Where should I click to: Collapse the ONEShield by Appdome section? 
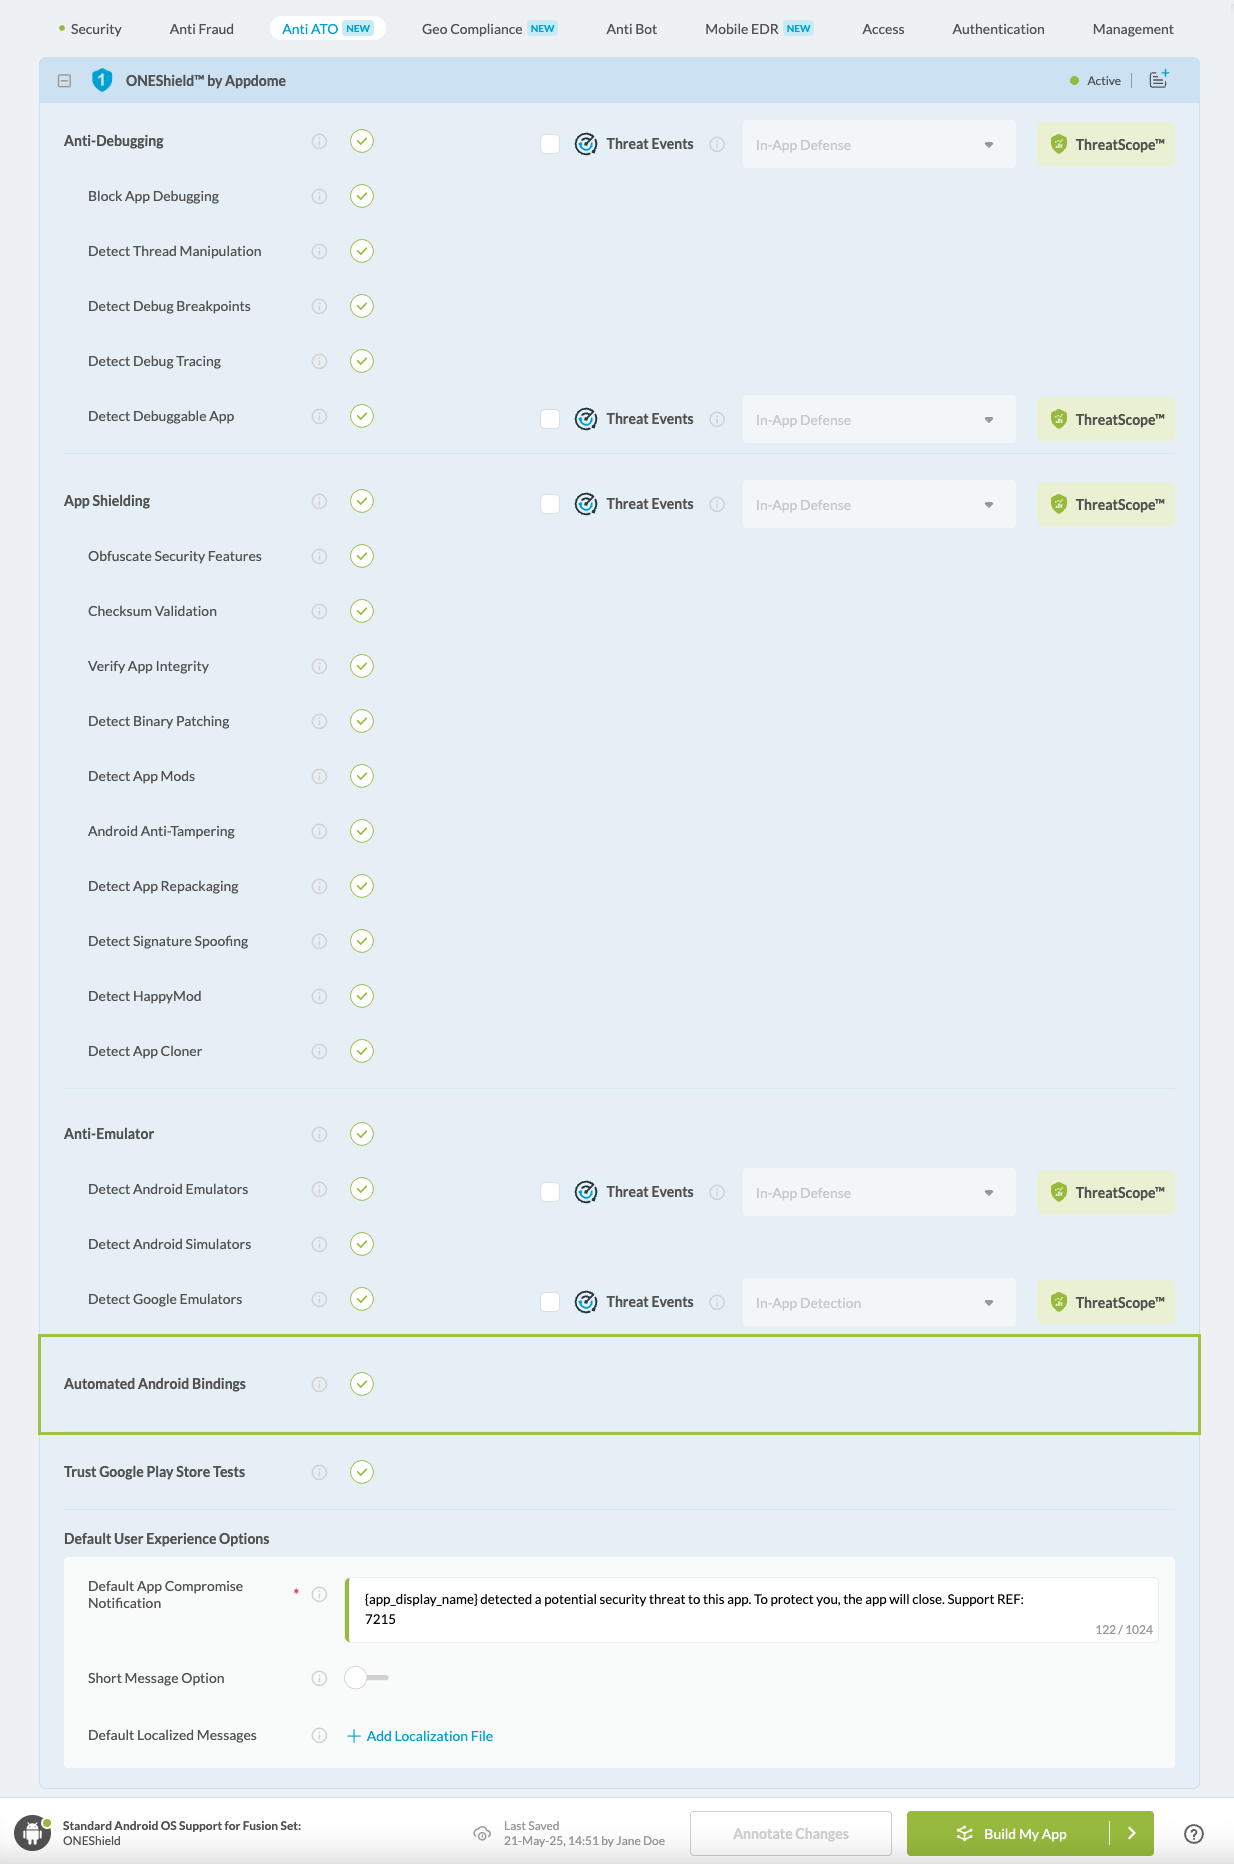coord(64,80)
